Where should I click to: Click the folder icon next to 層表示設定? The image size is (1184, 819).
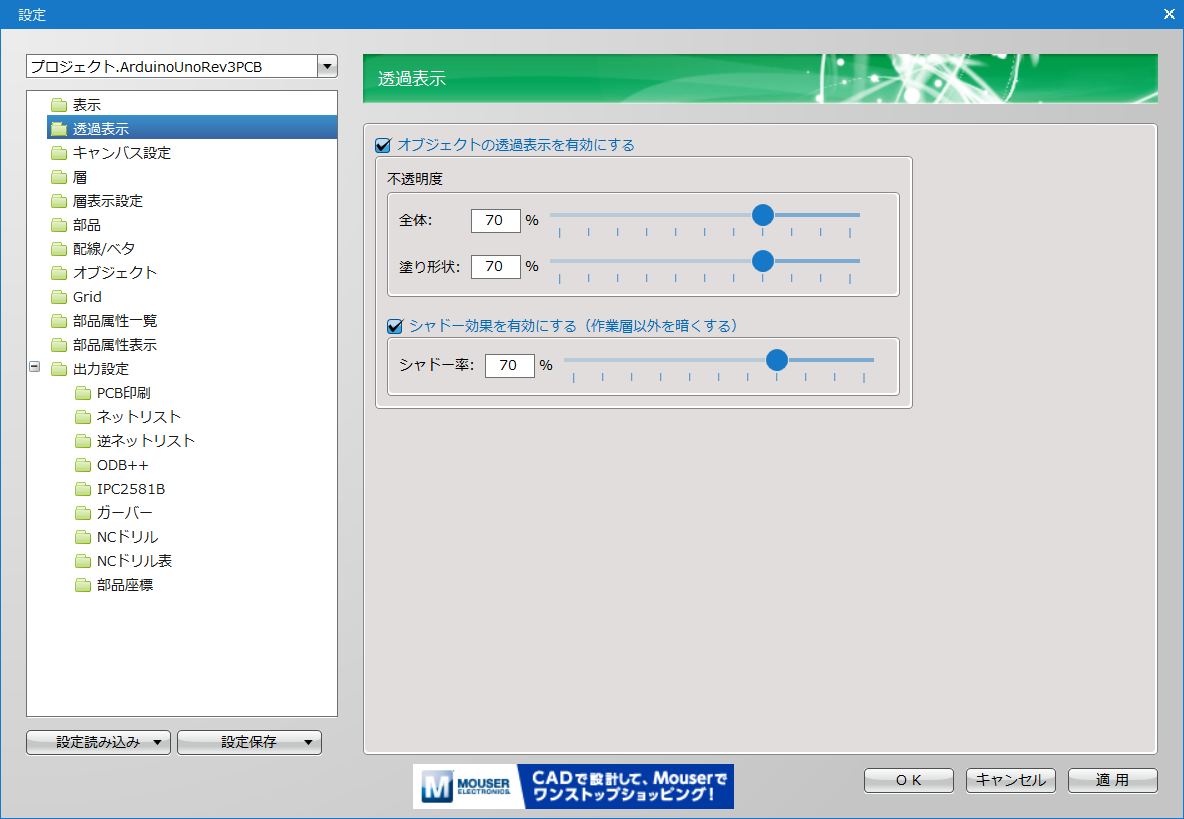(x=58, y=201)
